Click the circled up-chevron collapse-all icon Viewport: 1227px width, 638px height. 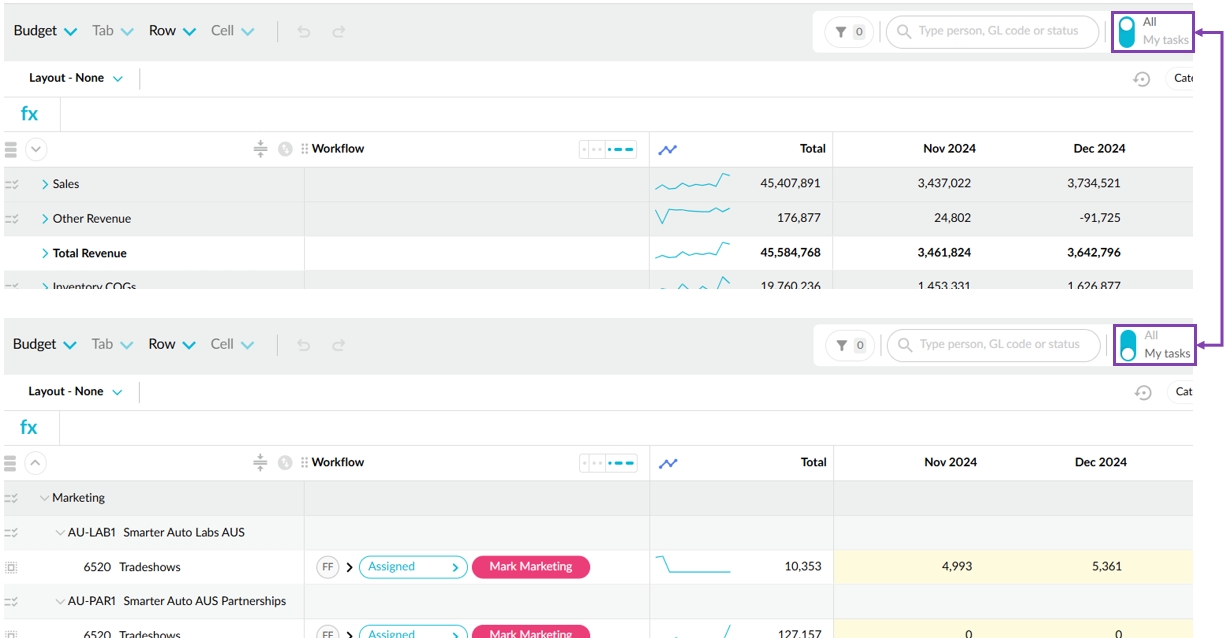(x=36, y=463)
